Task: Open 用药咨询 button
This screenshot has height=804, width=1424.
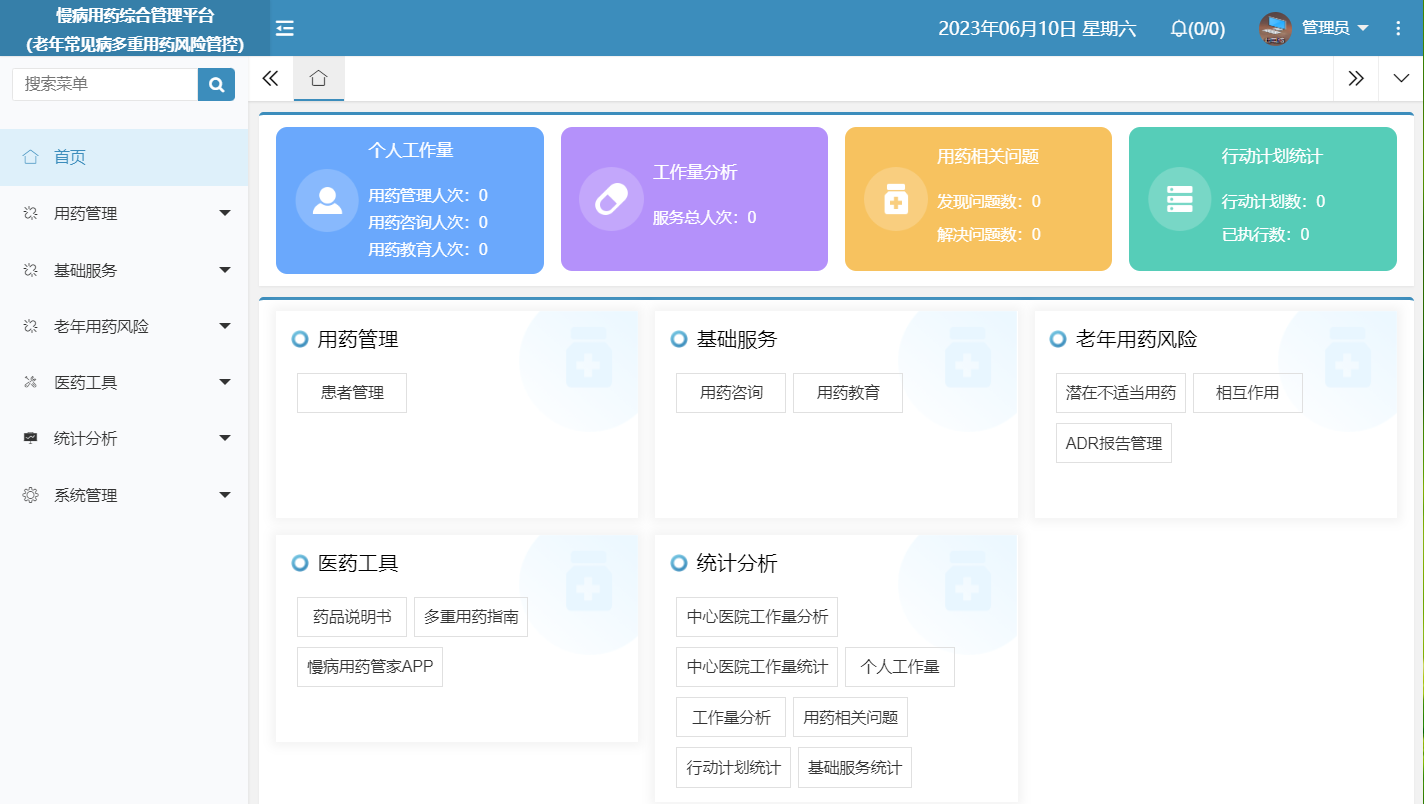Action: point(731,393)
